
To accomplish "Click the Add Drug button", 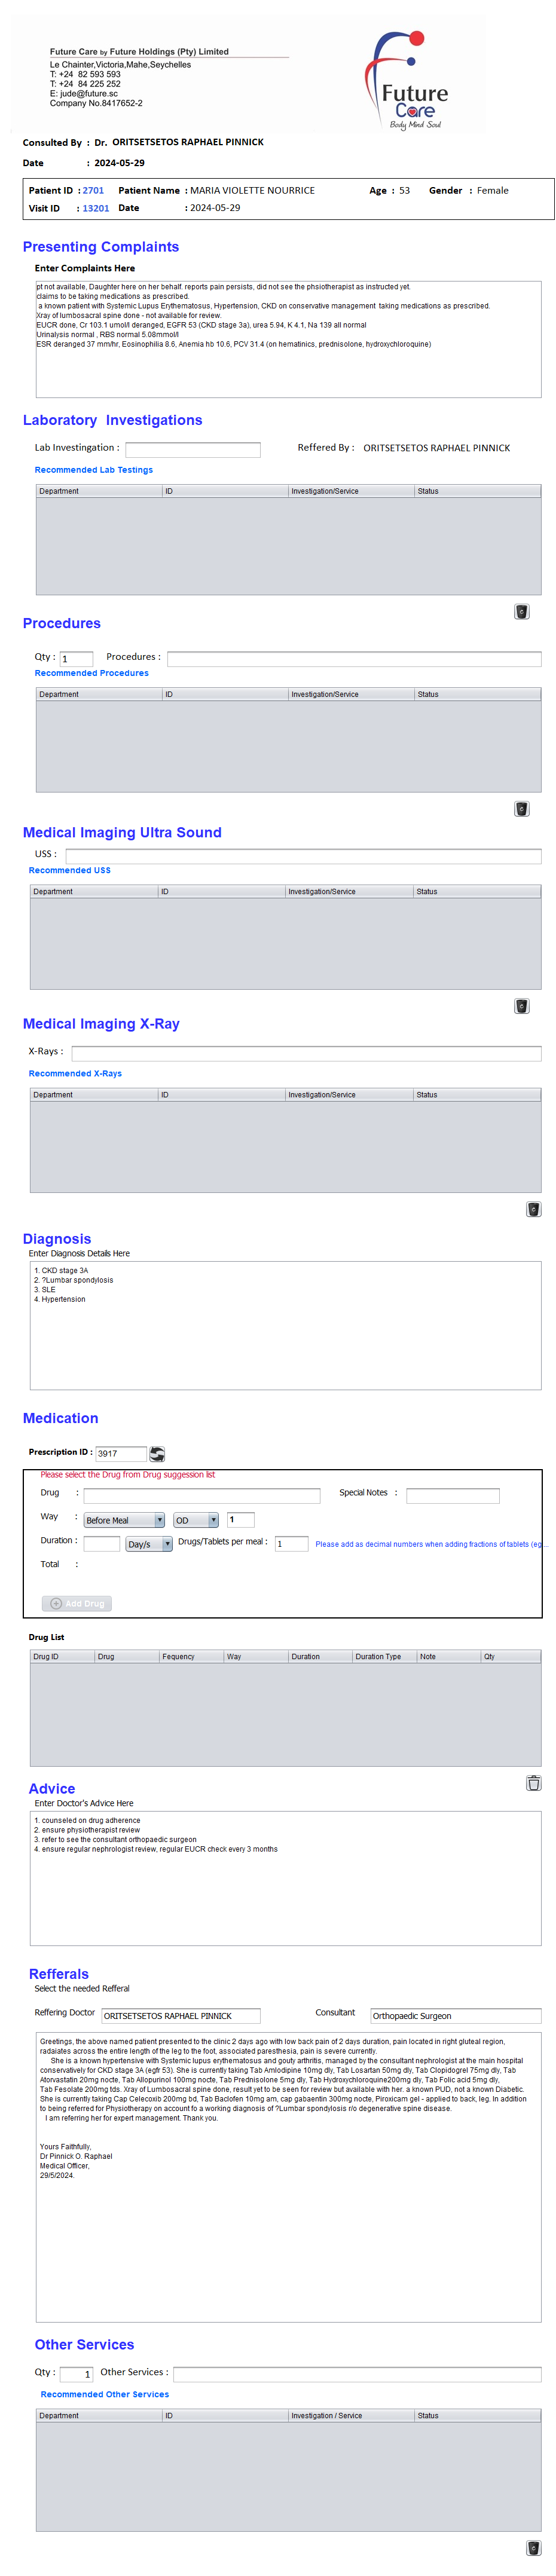I will click(x=77, y=1603).
